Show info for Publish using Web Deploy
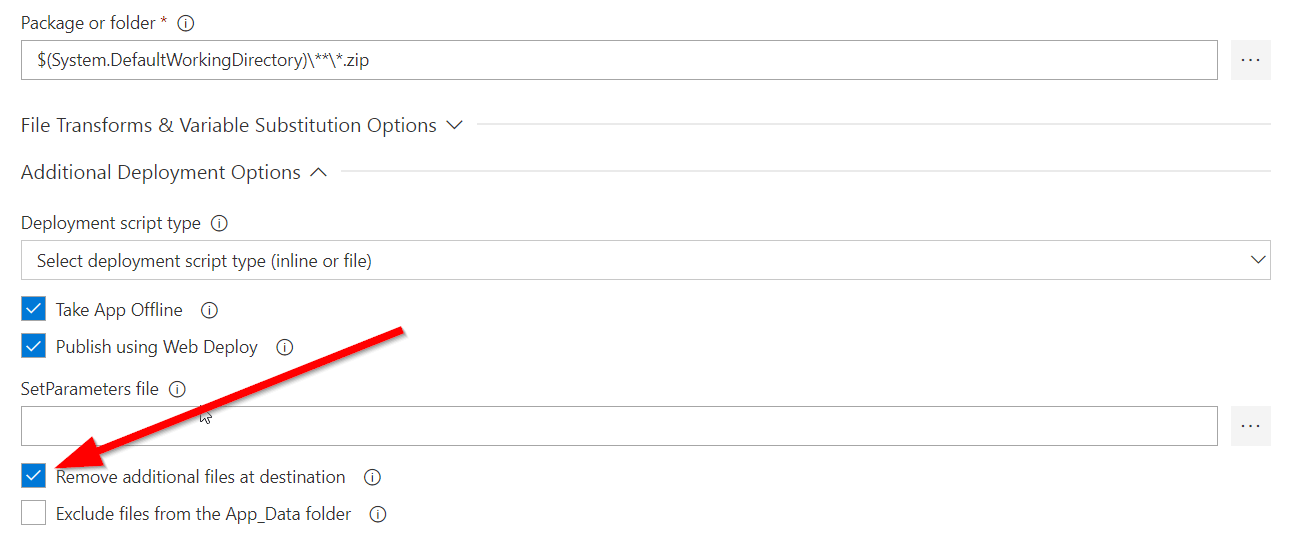 click(284, 347)
